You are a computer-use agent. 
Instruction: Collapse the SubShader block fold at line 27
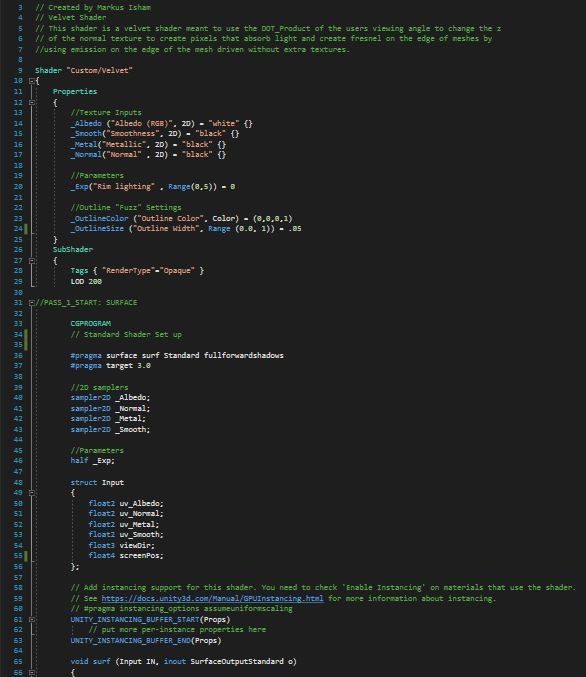(x=32, y=260)
